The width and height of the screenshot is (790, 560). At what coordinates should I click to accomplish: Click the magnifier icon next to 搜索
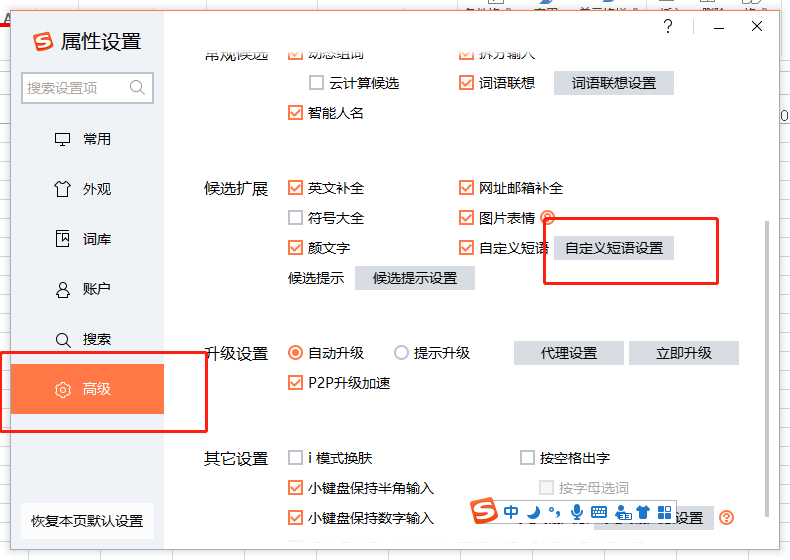62,340
